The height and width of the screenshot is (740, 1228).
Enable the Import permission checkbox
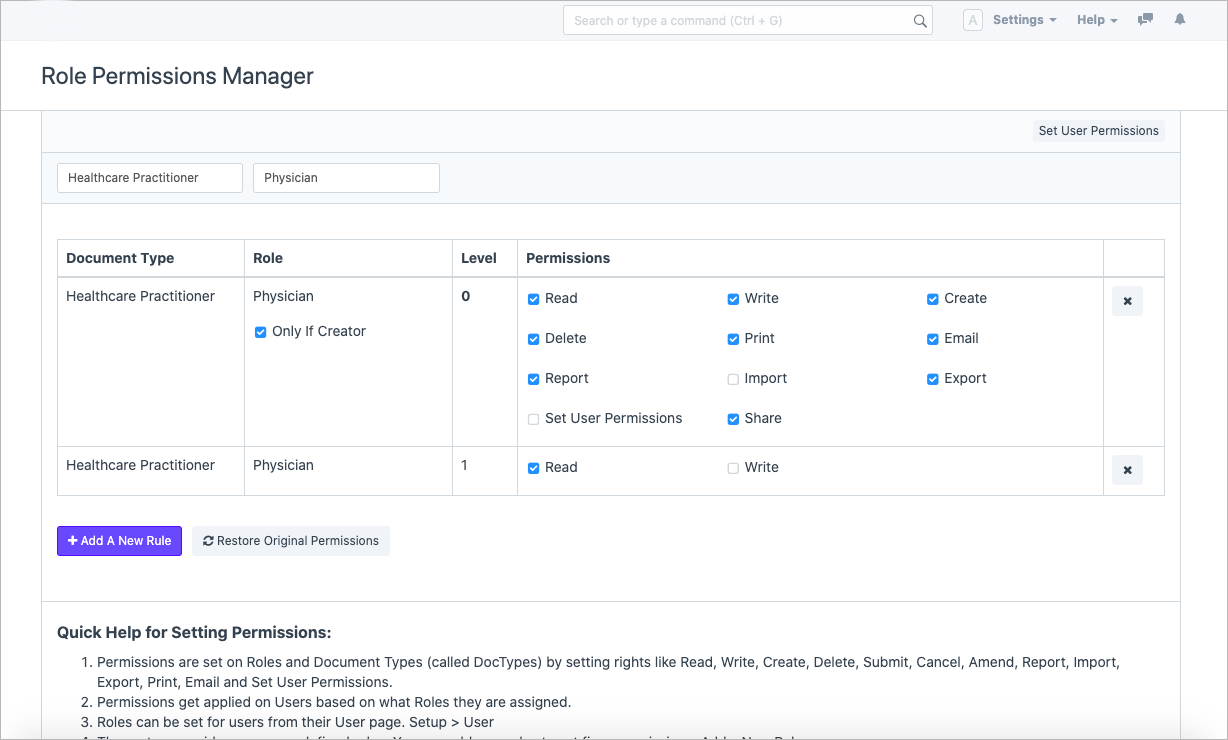click(733, 379)
